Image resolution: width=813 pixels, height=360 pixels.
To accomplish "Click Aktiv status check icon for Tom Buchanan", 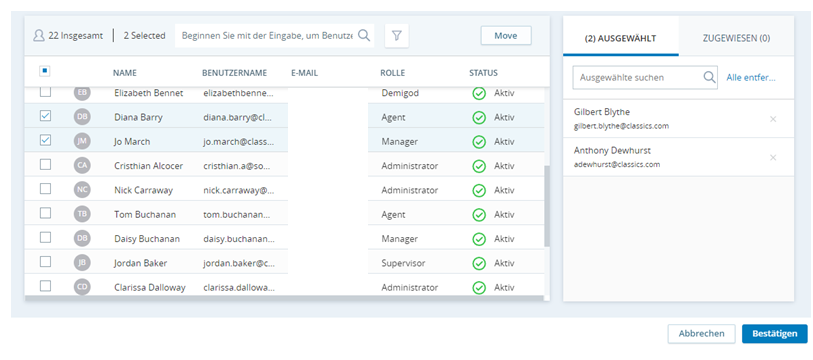I will click(x=479, y=214).
